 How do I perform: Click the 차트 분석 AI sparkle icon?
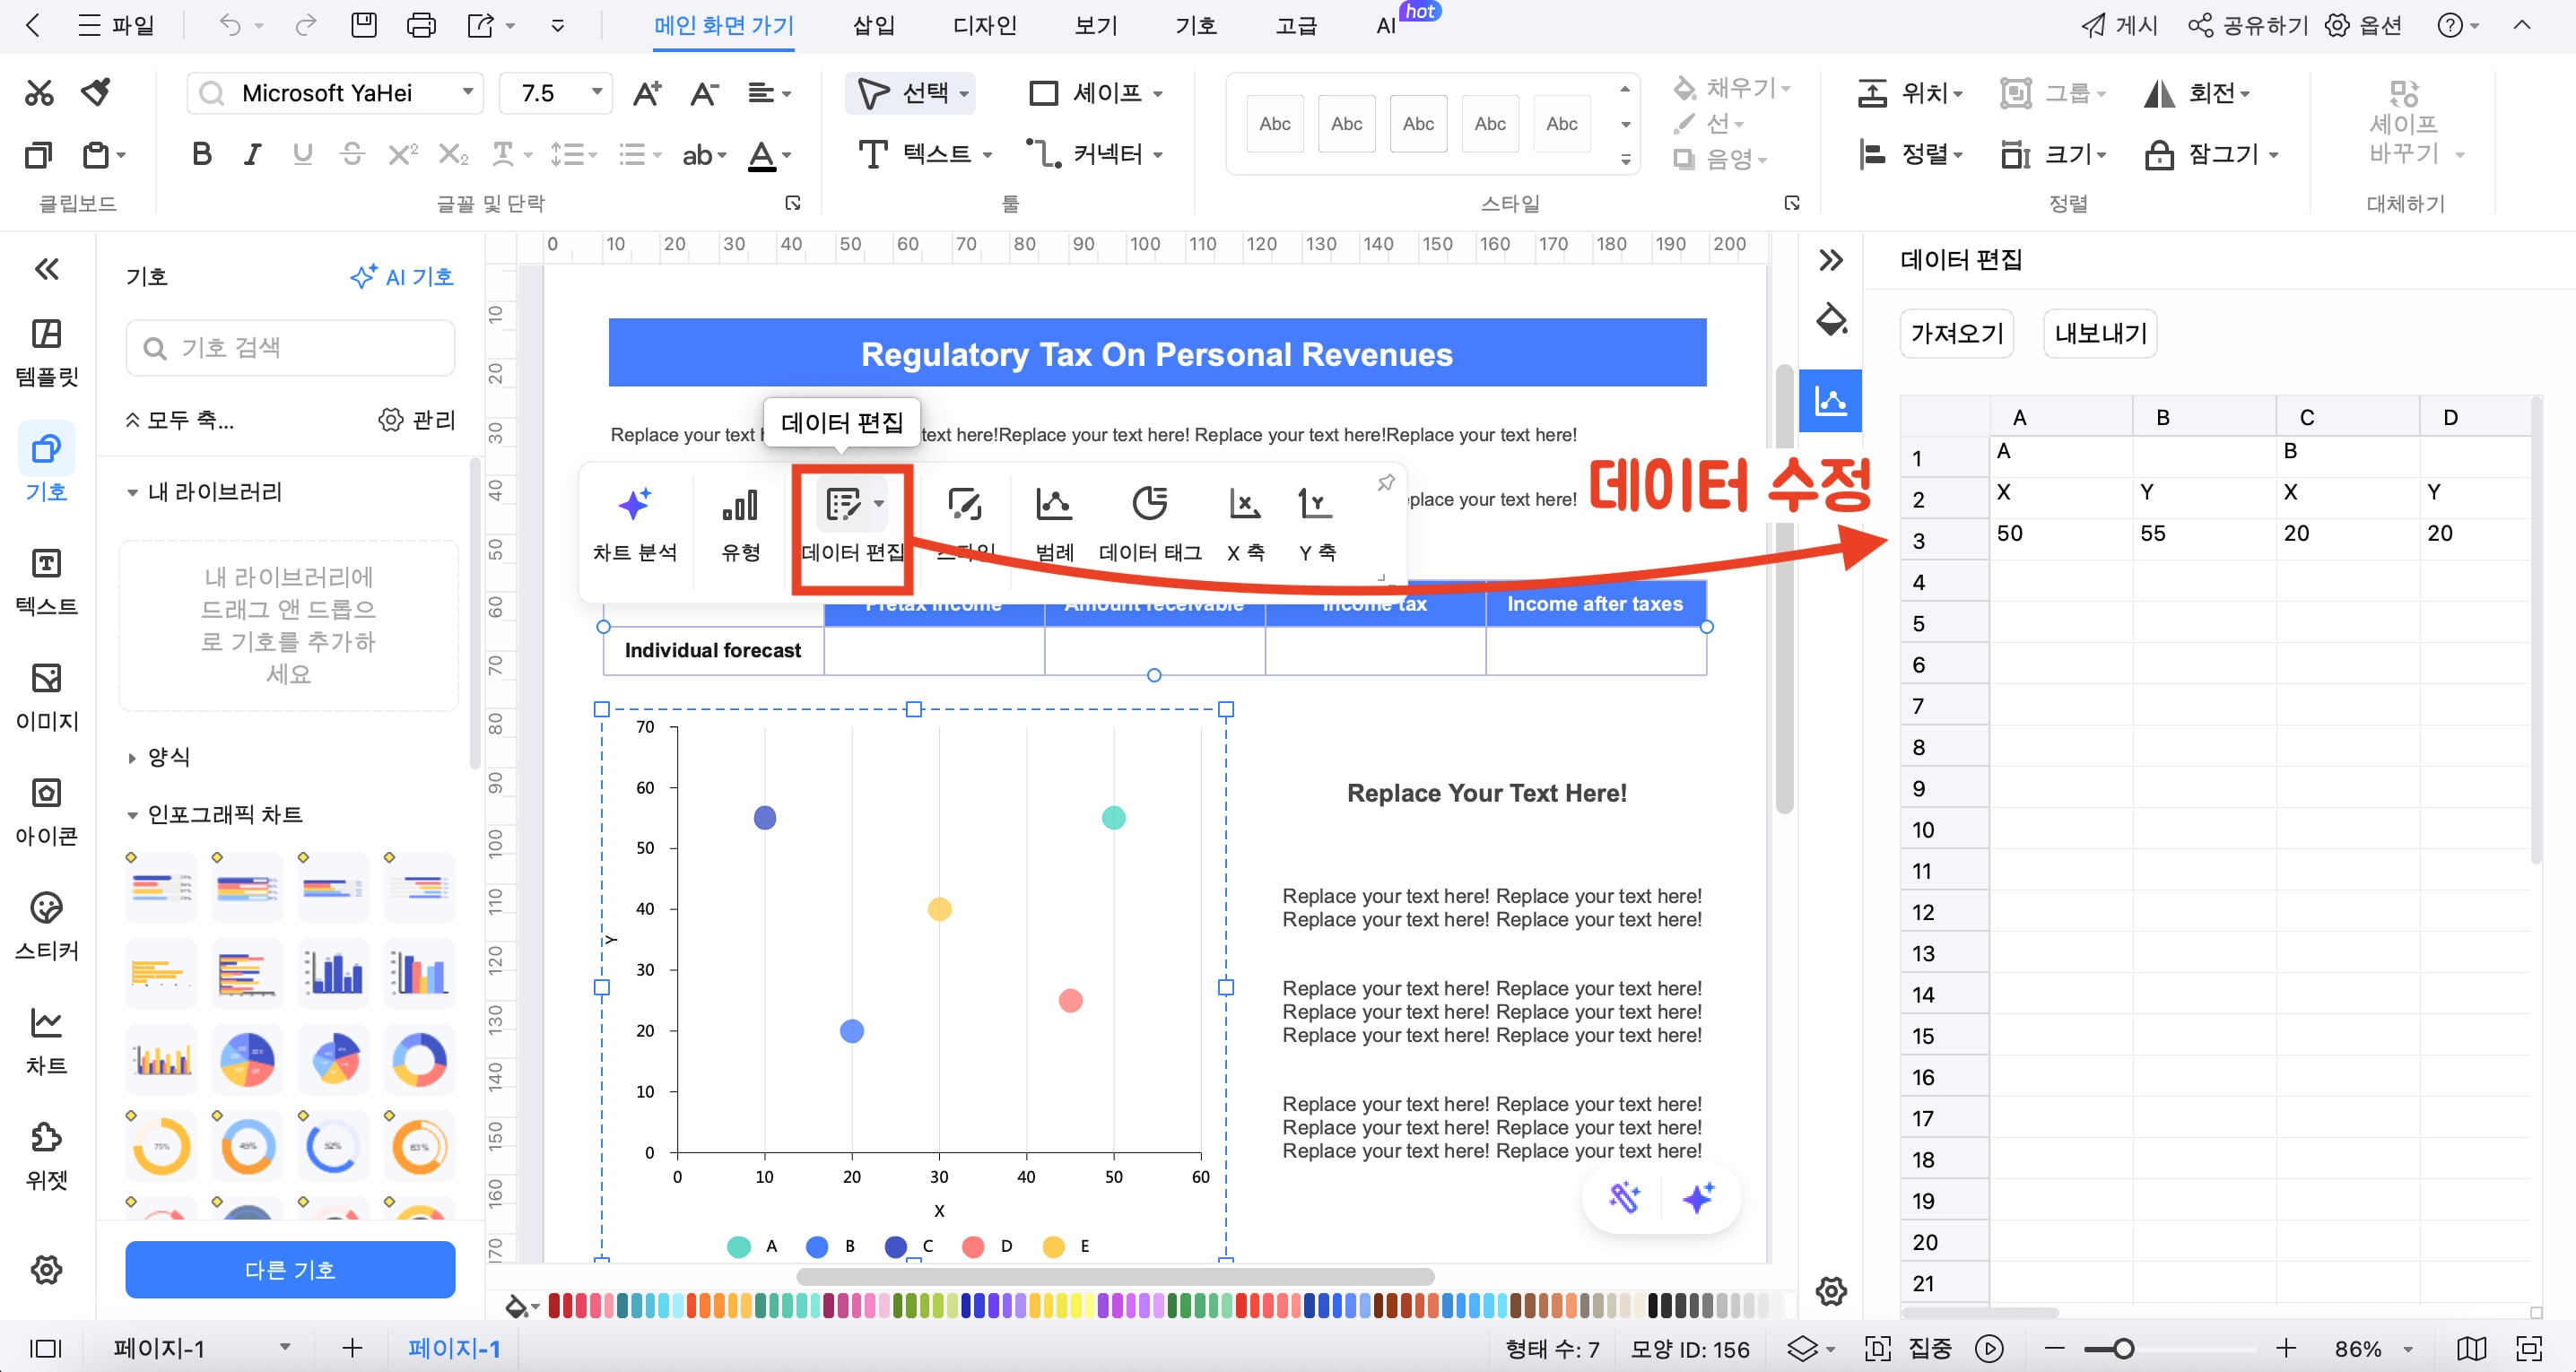click(x=634, y=506)
